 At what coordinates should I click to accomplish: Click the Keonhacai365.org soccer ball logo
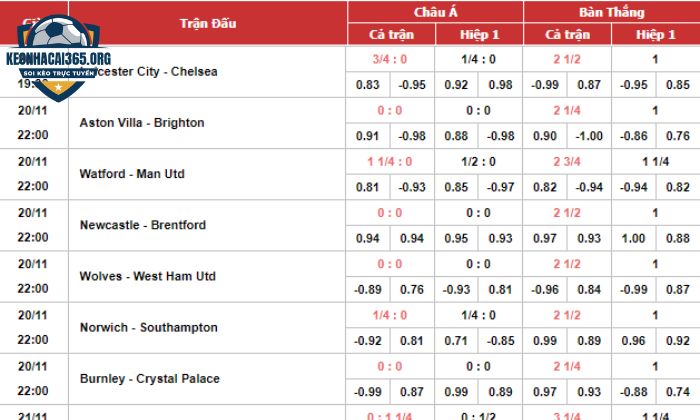[58, 57]
